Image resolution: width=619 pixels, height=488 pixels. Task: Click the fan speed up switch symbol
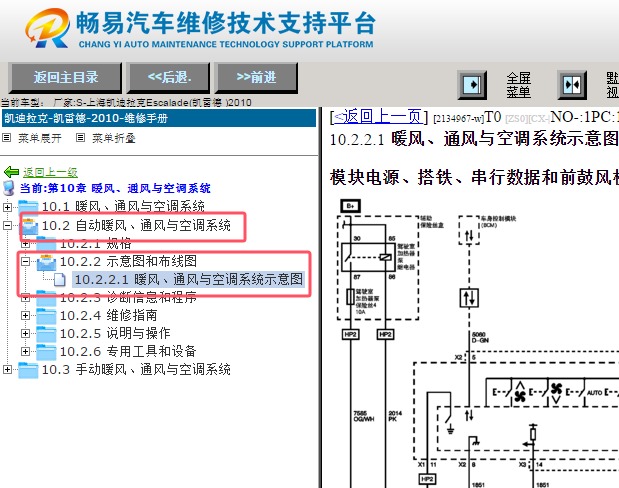click(520, 392)
